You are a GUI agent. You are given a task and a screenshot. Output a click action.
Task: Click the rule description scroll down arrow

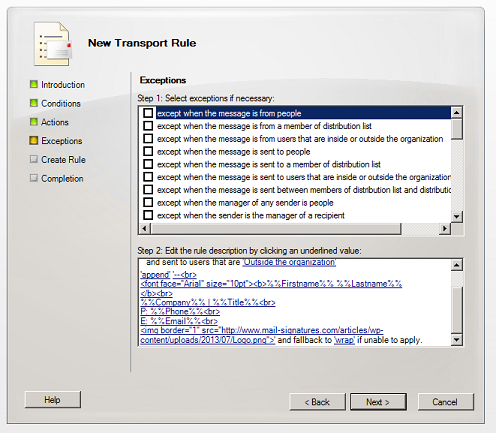tap(456, 340)
